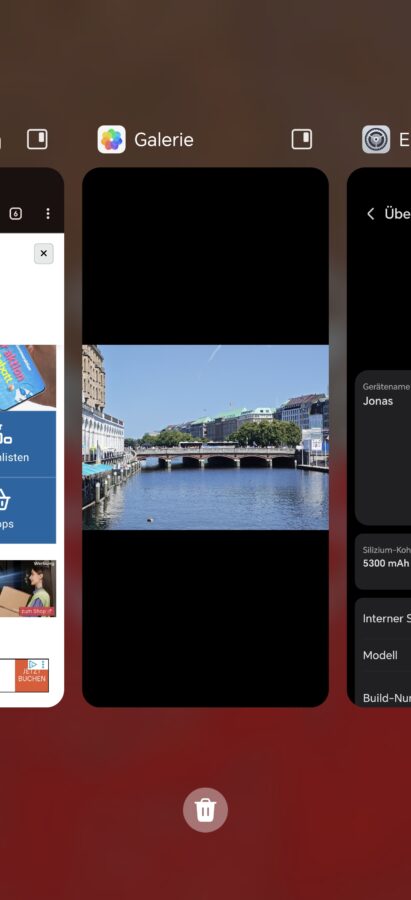The image size is (411, 900).
Task: Tap the Galerie app icon
Action: click(111, 139)
